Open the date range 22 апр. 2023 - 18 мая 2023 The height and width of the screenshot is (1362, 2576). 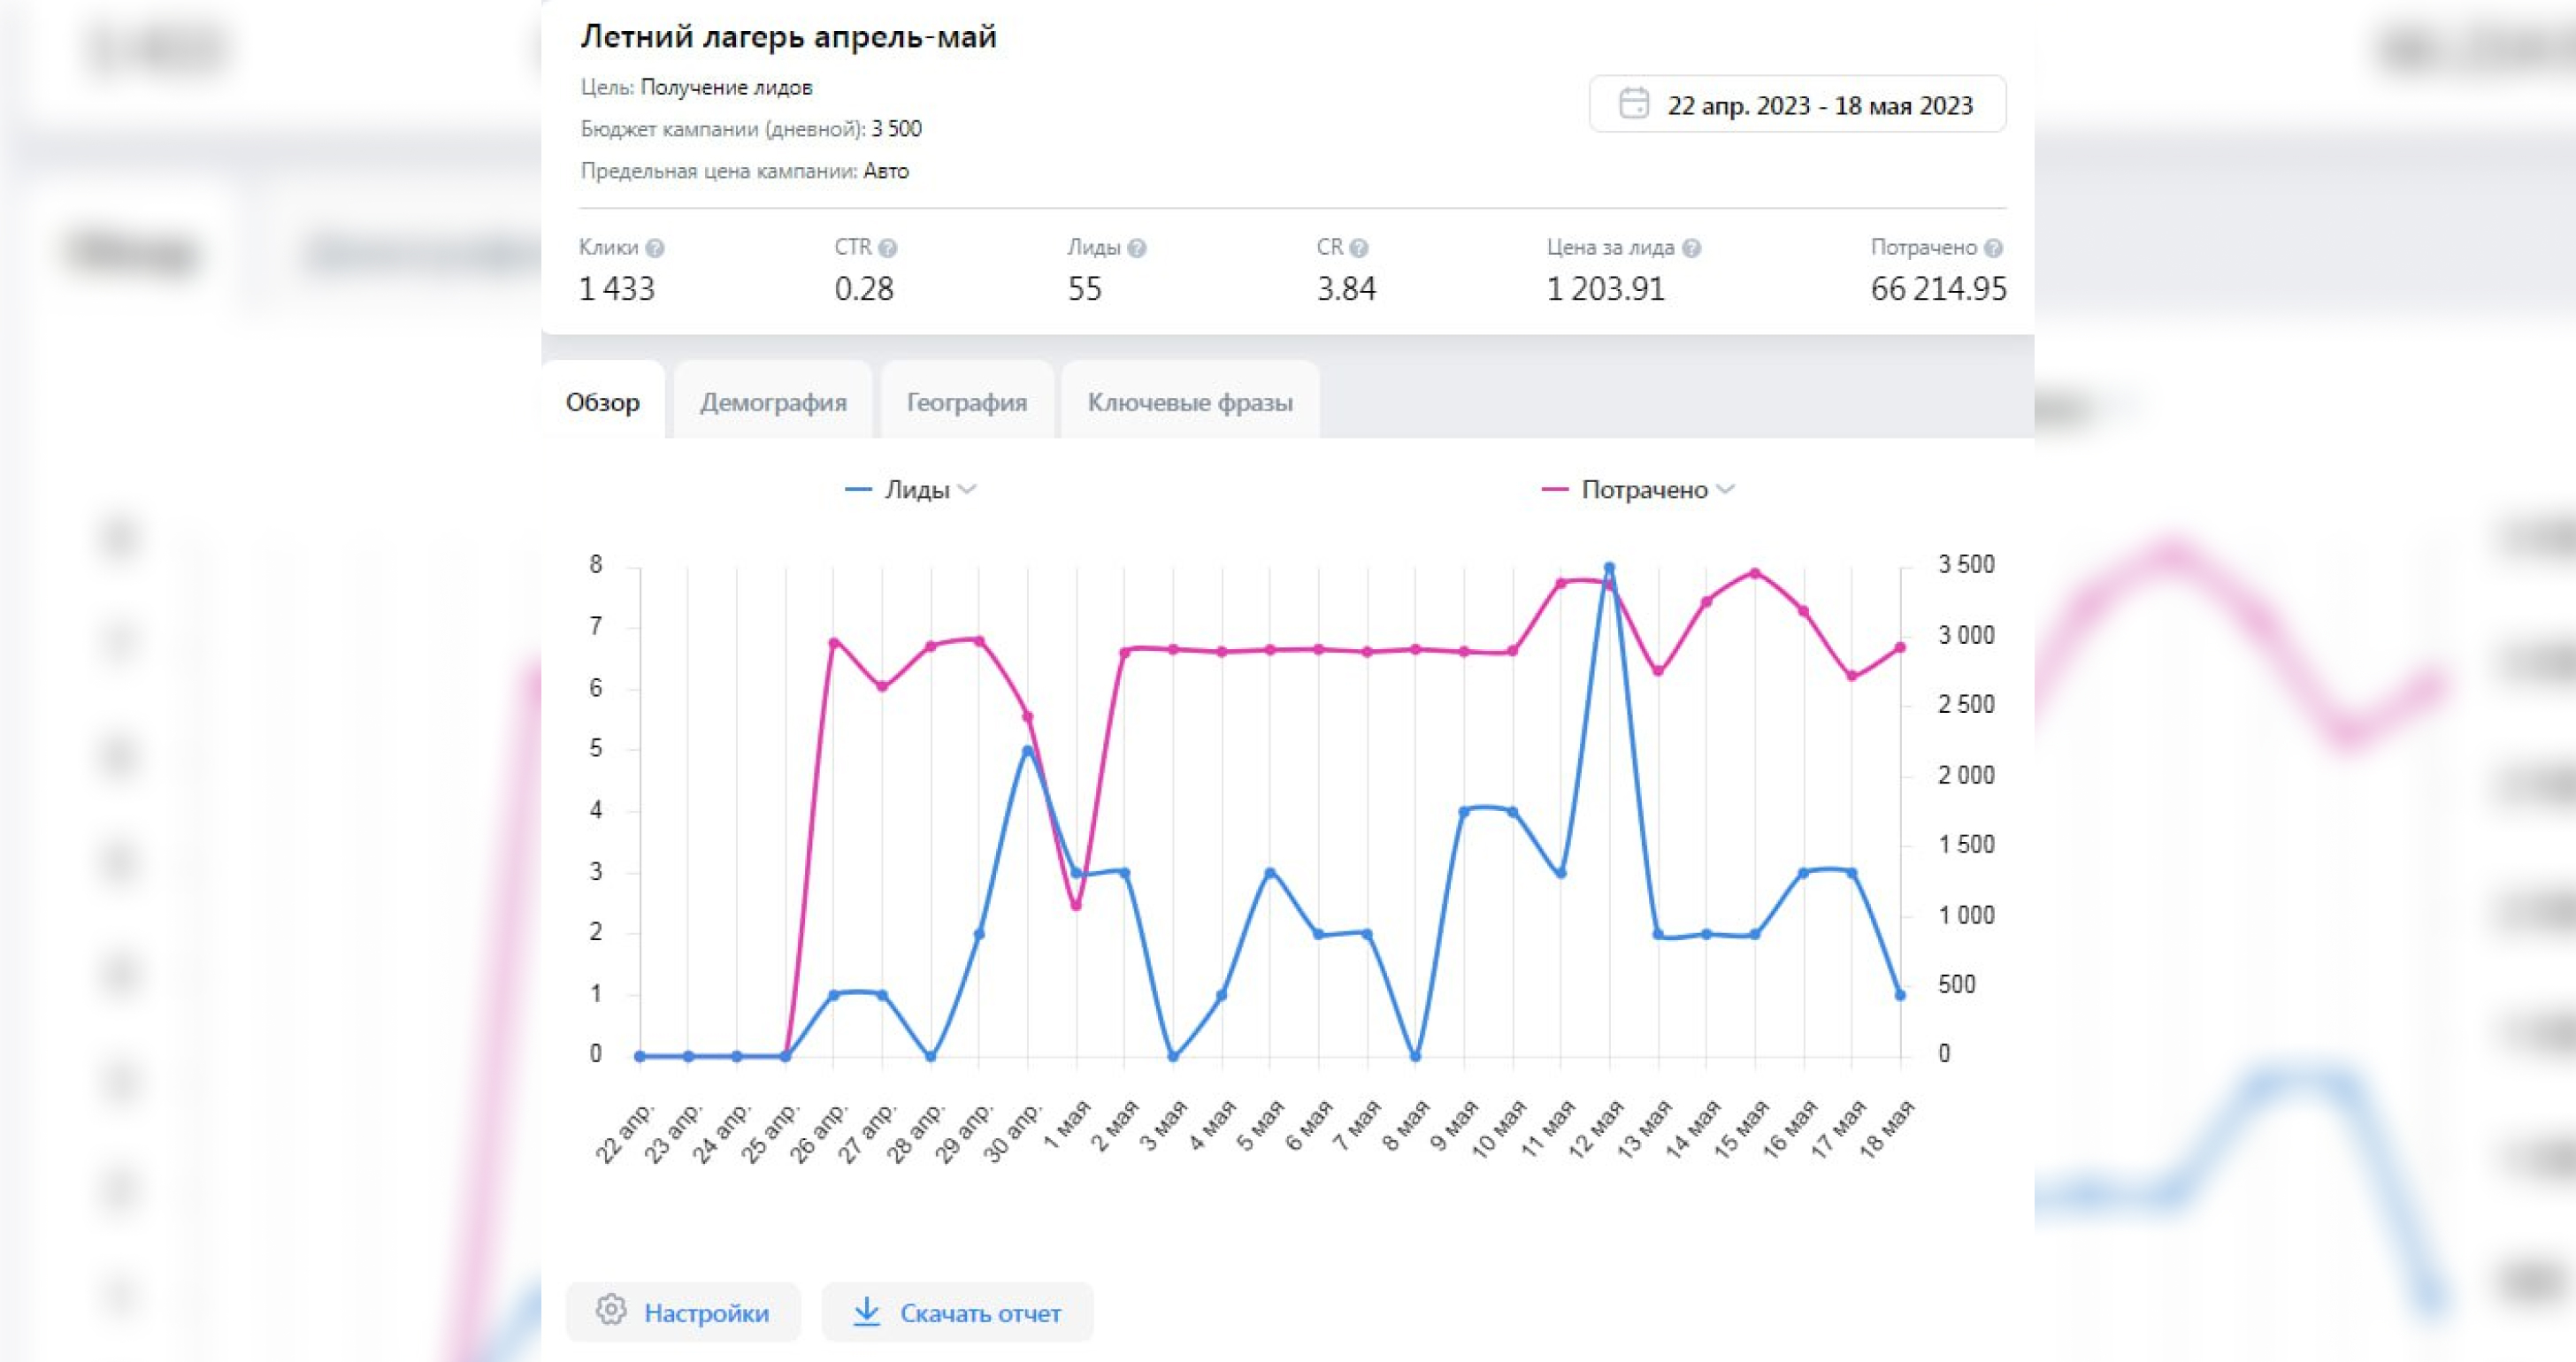pos(1797,104)
